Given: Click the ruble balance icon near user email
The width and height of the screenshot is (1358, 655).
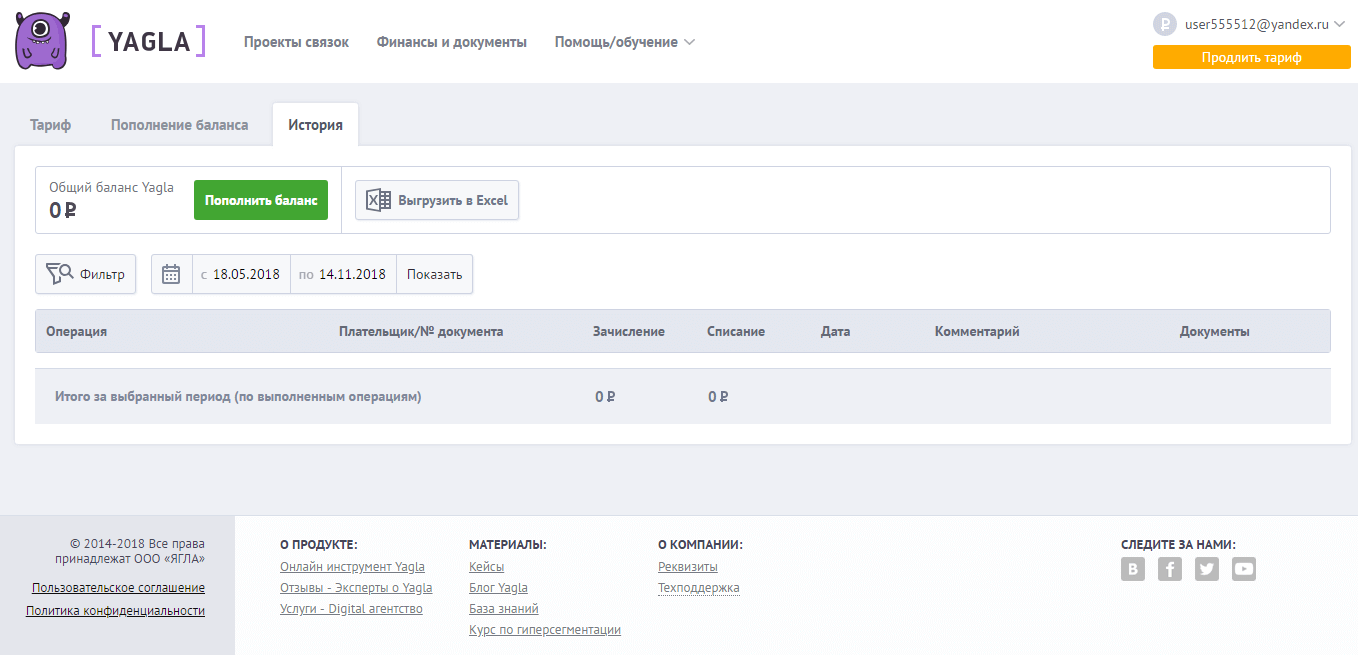Looking at the screenshot, I should point(1164,24).
